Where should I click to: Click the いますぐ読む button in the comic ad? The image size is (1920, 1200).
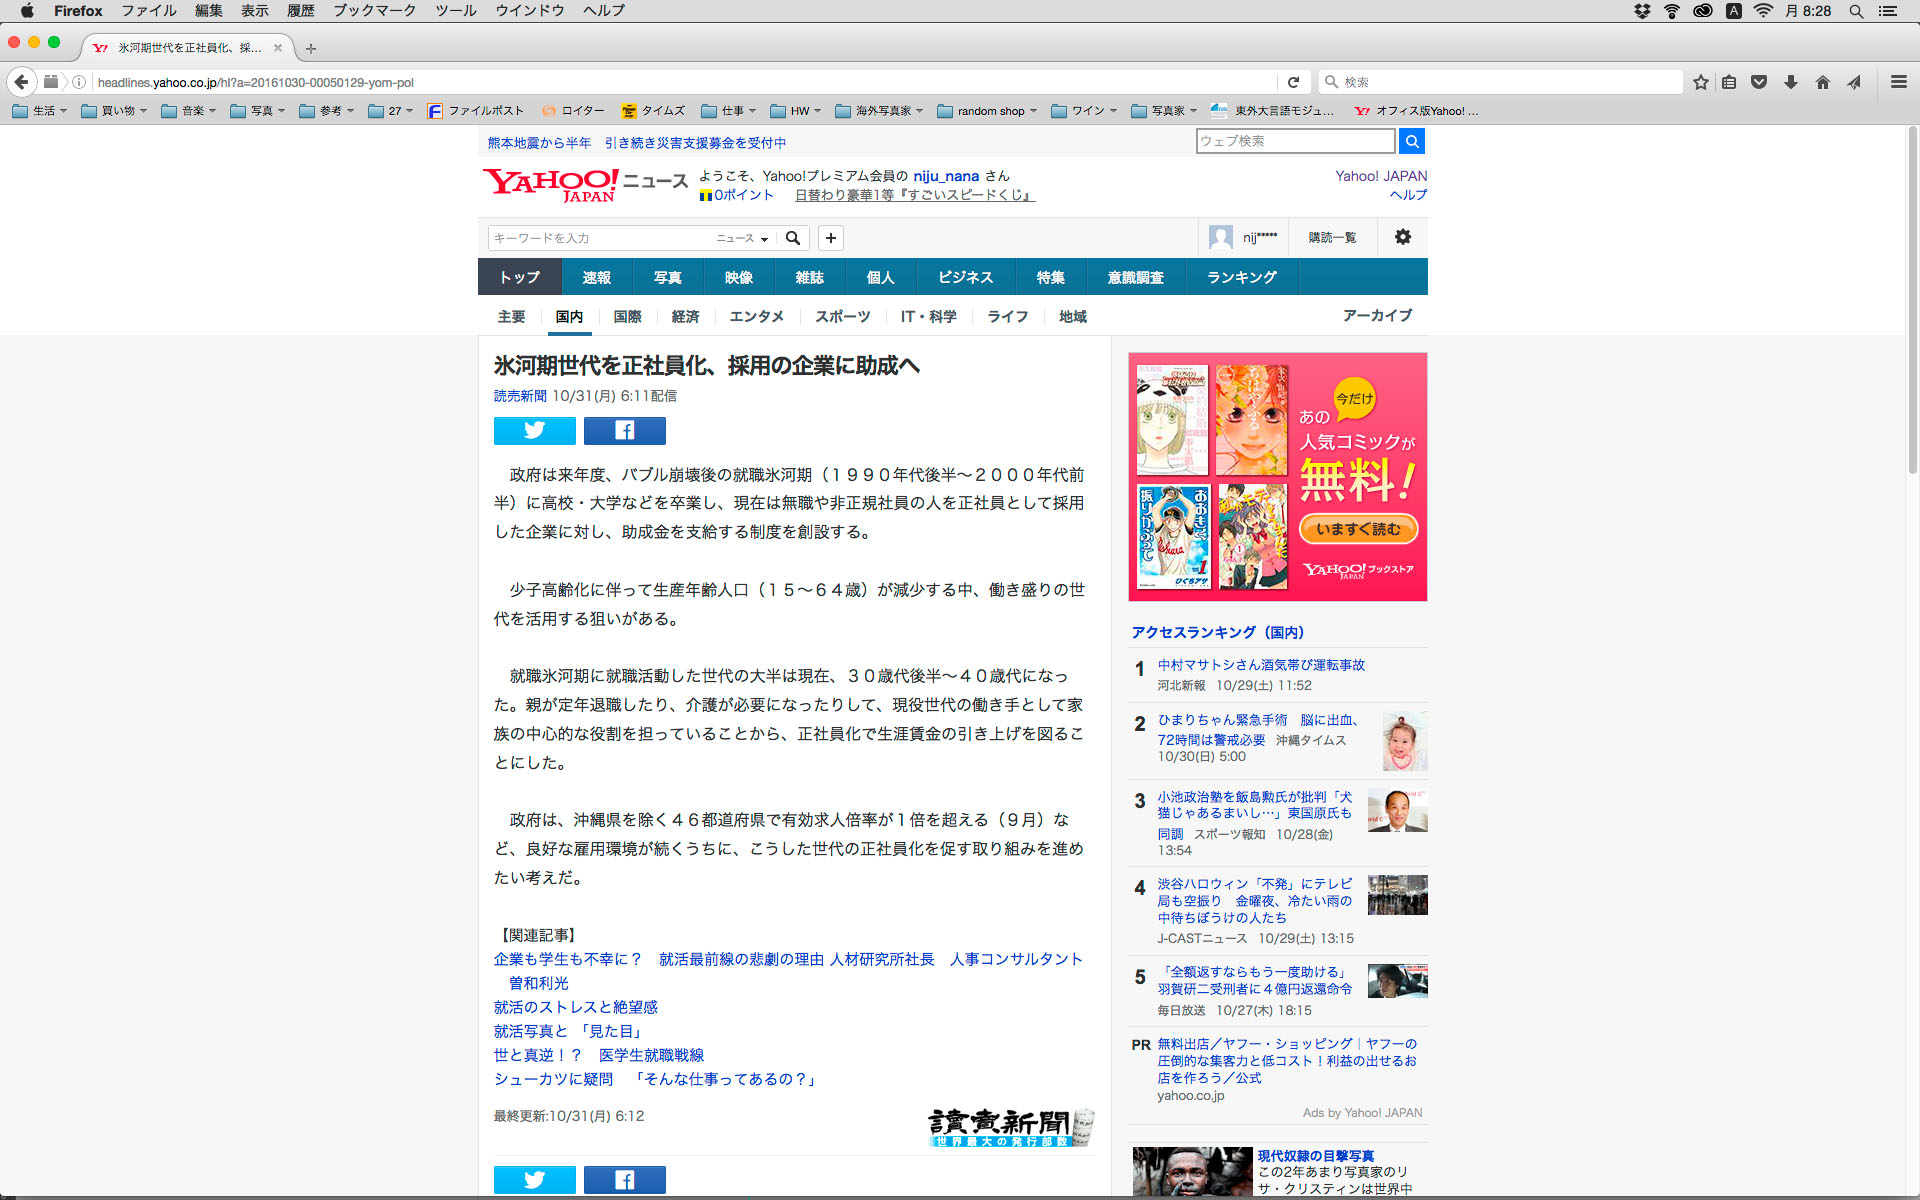(1358, 529)
